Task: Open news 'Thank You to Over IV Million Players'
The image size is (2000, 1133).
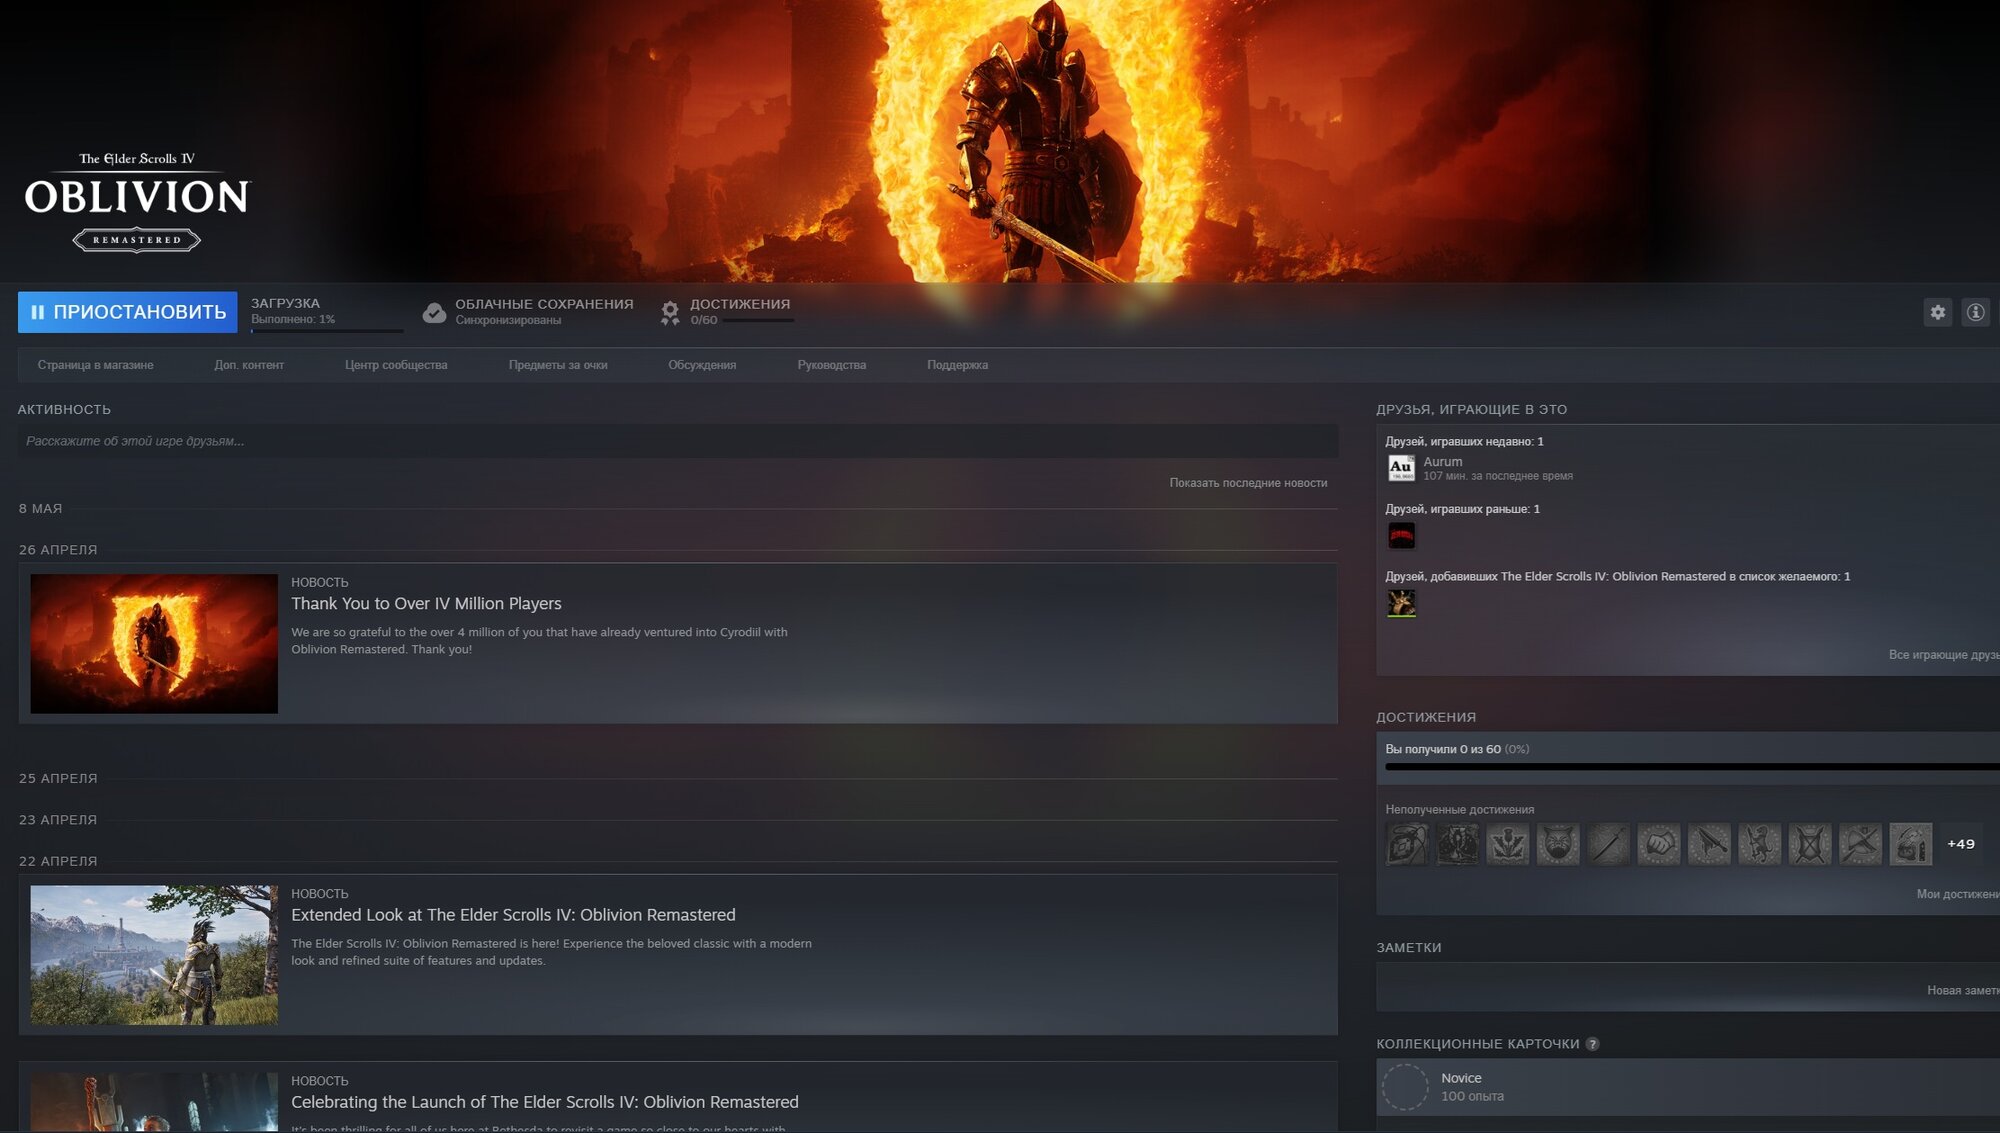Action: (x=426, y=604)
